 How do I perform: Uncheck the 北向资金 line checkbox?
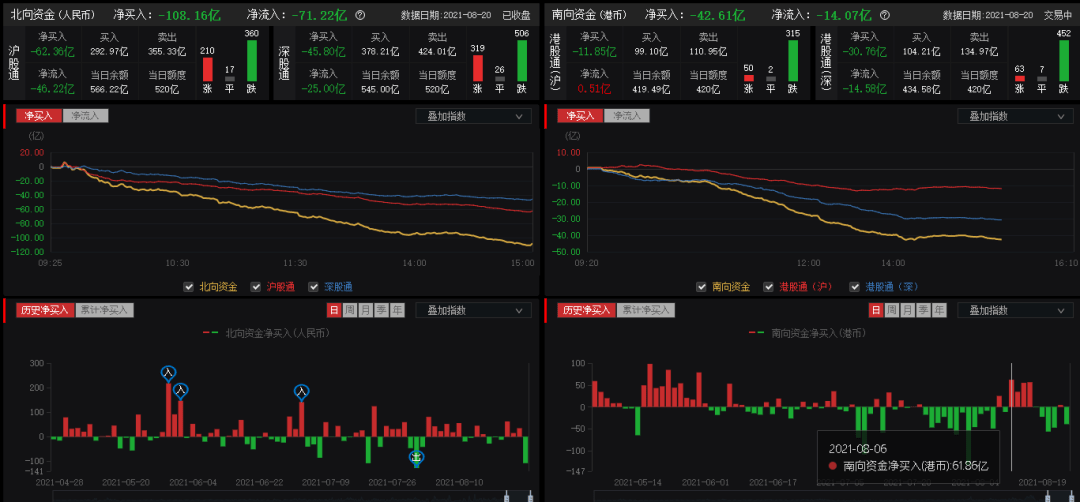pyautogui.click(x=189, y=287)
